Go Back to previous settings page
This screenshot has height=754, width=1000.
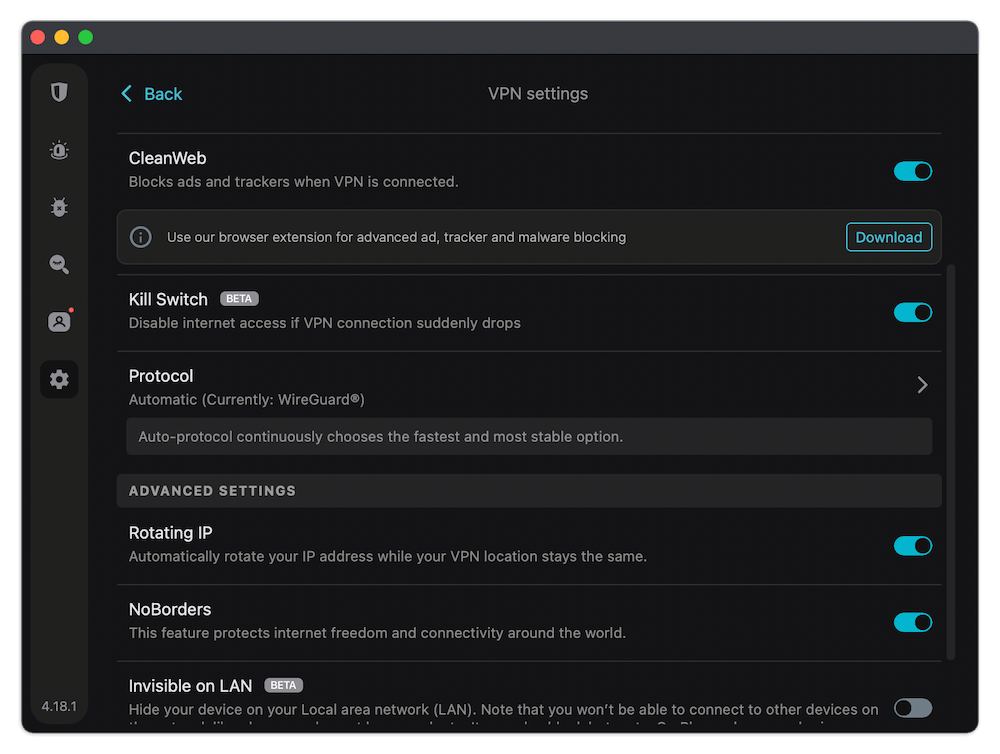point(163,94)
